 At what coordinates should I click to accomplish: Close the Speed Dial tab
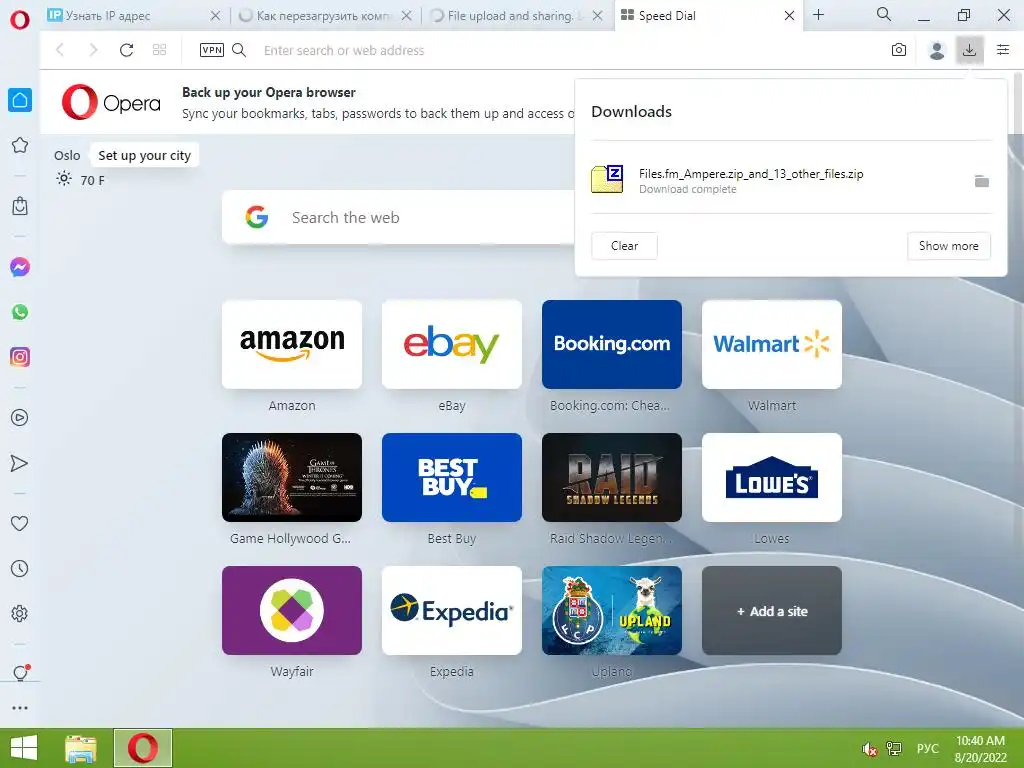point(790,16)
